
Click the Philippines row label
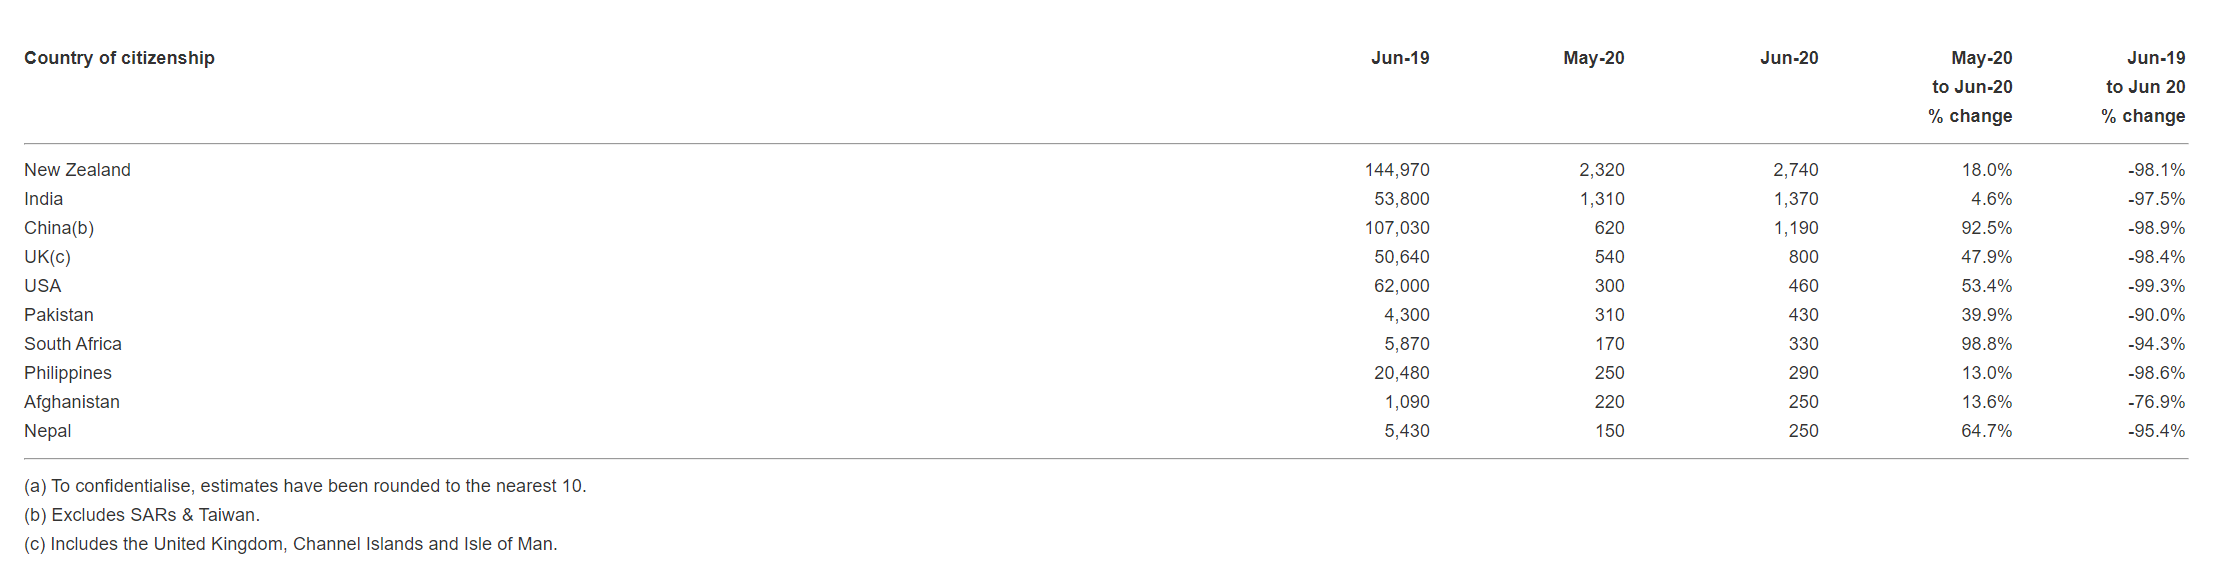[68, 373]
